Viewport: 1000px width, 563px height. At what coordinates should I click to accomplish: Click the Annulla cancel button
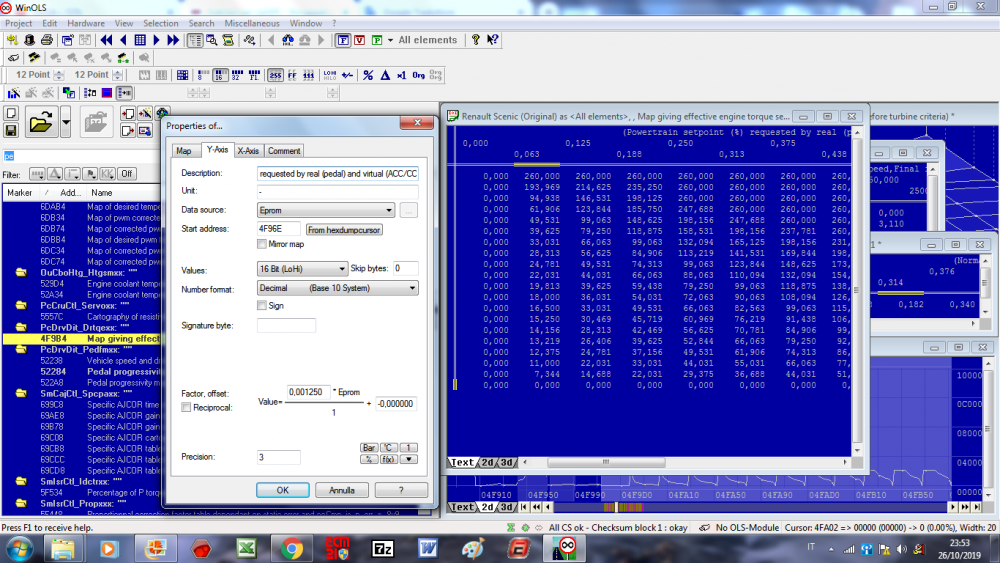click(x=342, y=490)
